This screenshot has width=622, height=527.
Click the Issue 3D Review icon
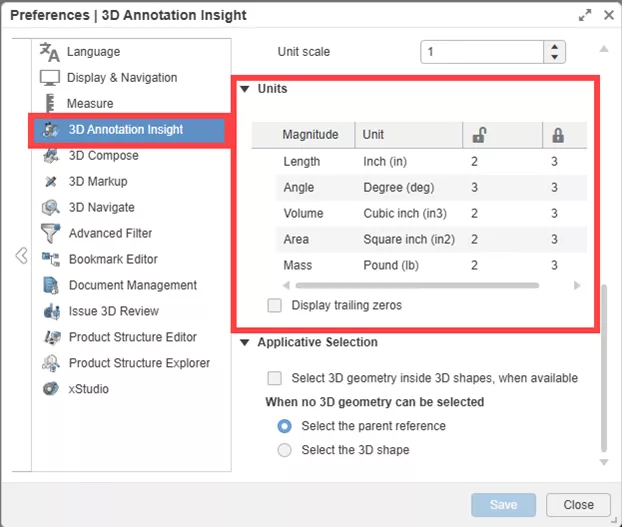tap(52, 311)
